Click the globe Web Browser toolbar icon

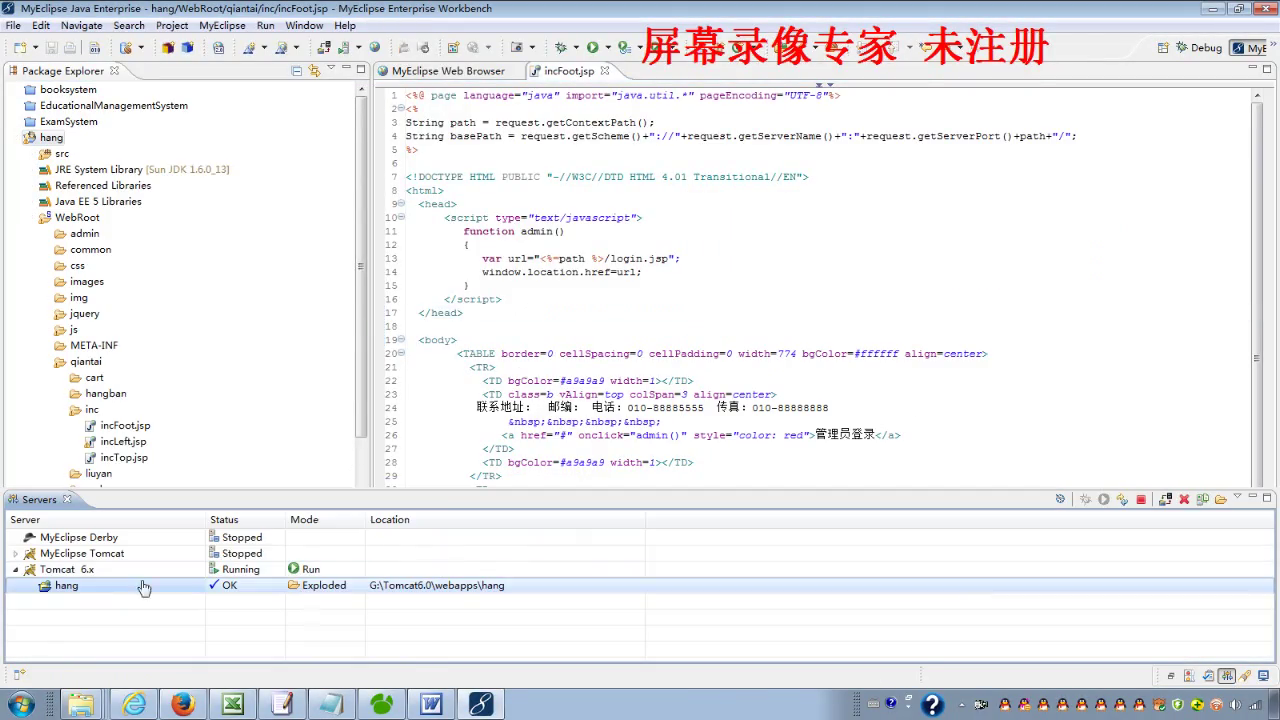[375, 47]
